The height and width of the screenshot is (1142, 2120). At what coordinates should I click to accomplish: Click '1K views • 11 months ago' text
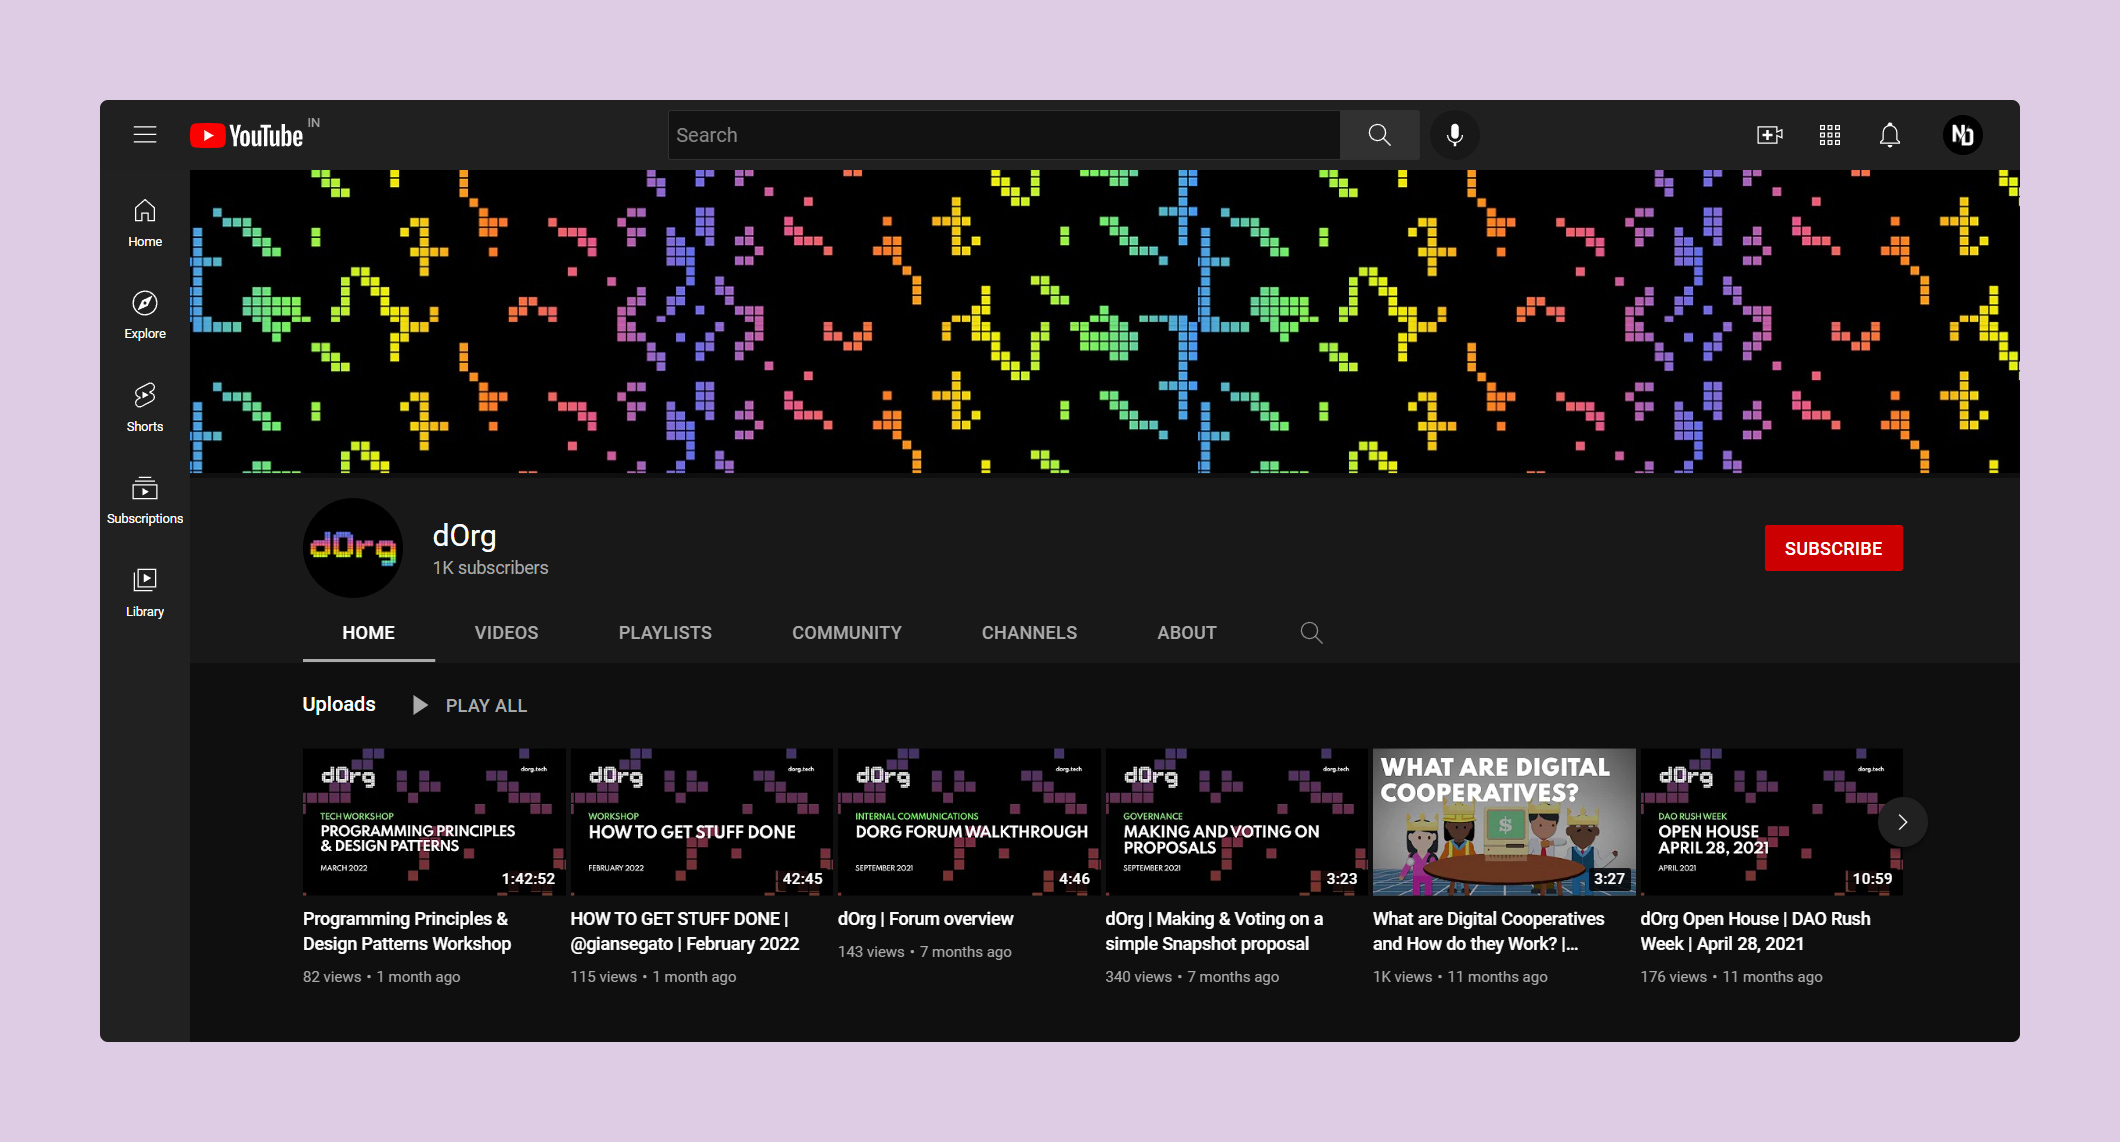tap(1460, 977)
